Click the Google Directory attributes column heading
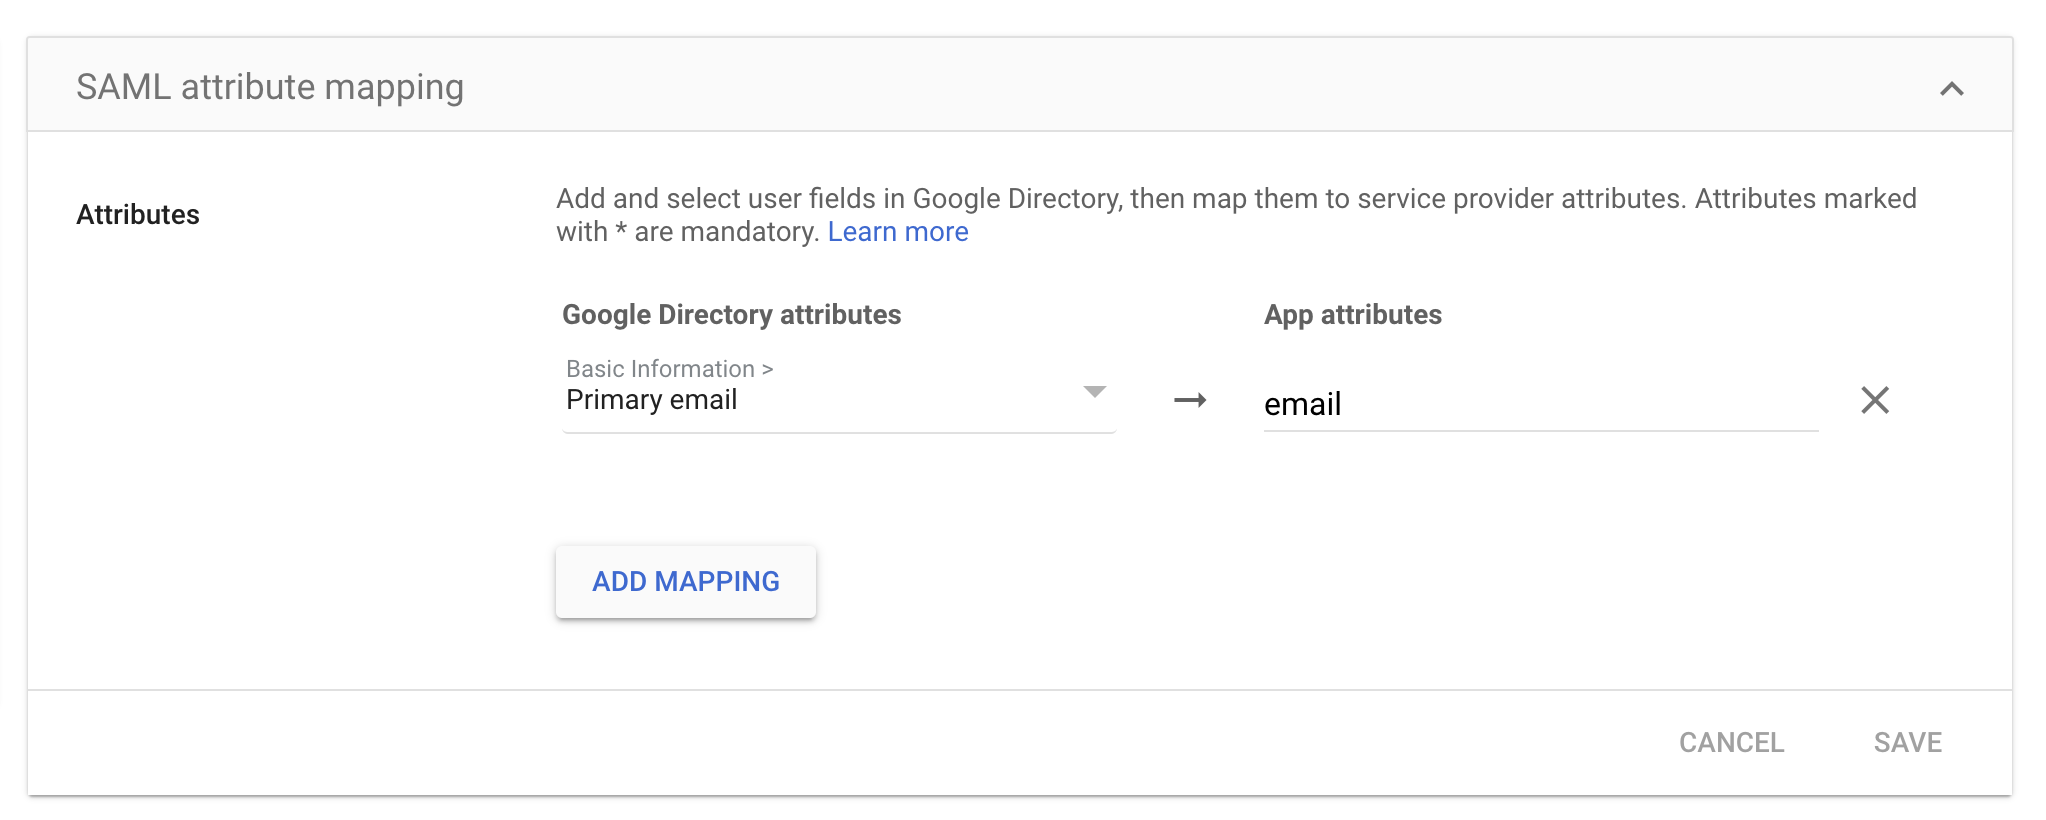 click(731, 315)
